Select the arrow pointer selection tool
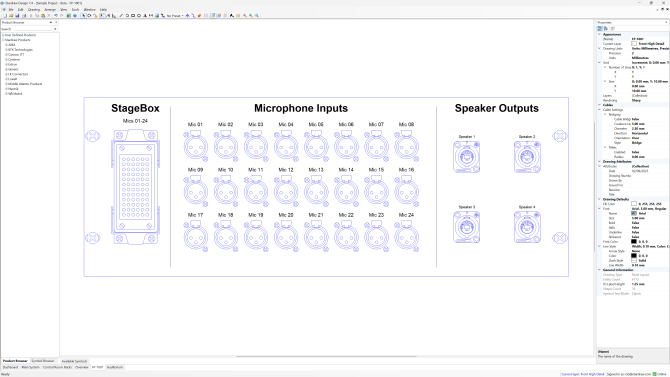This screenshot has height=377, width=670. pos(83,15)
